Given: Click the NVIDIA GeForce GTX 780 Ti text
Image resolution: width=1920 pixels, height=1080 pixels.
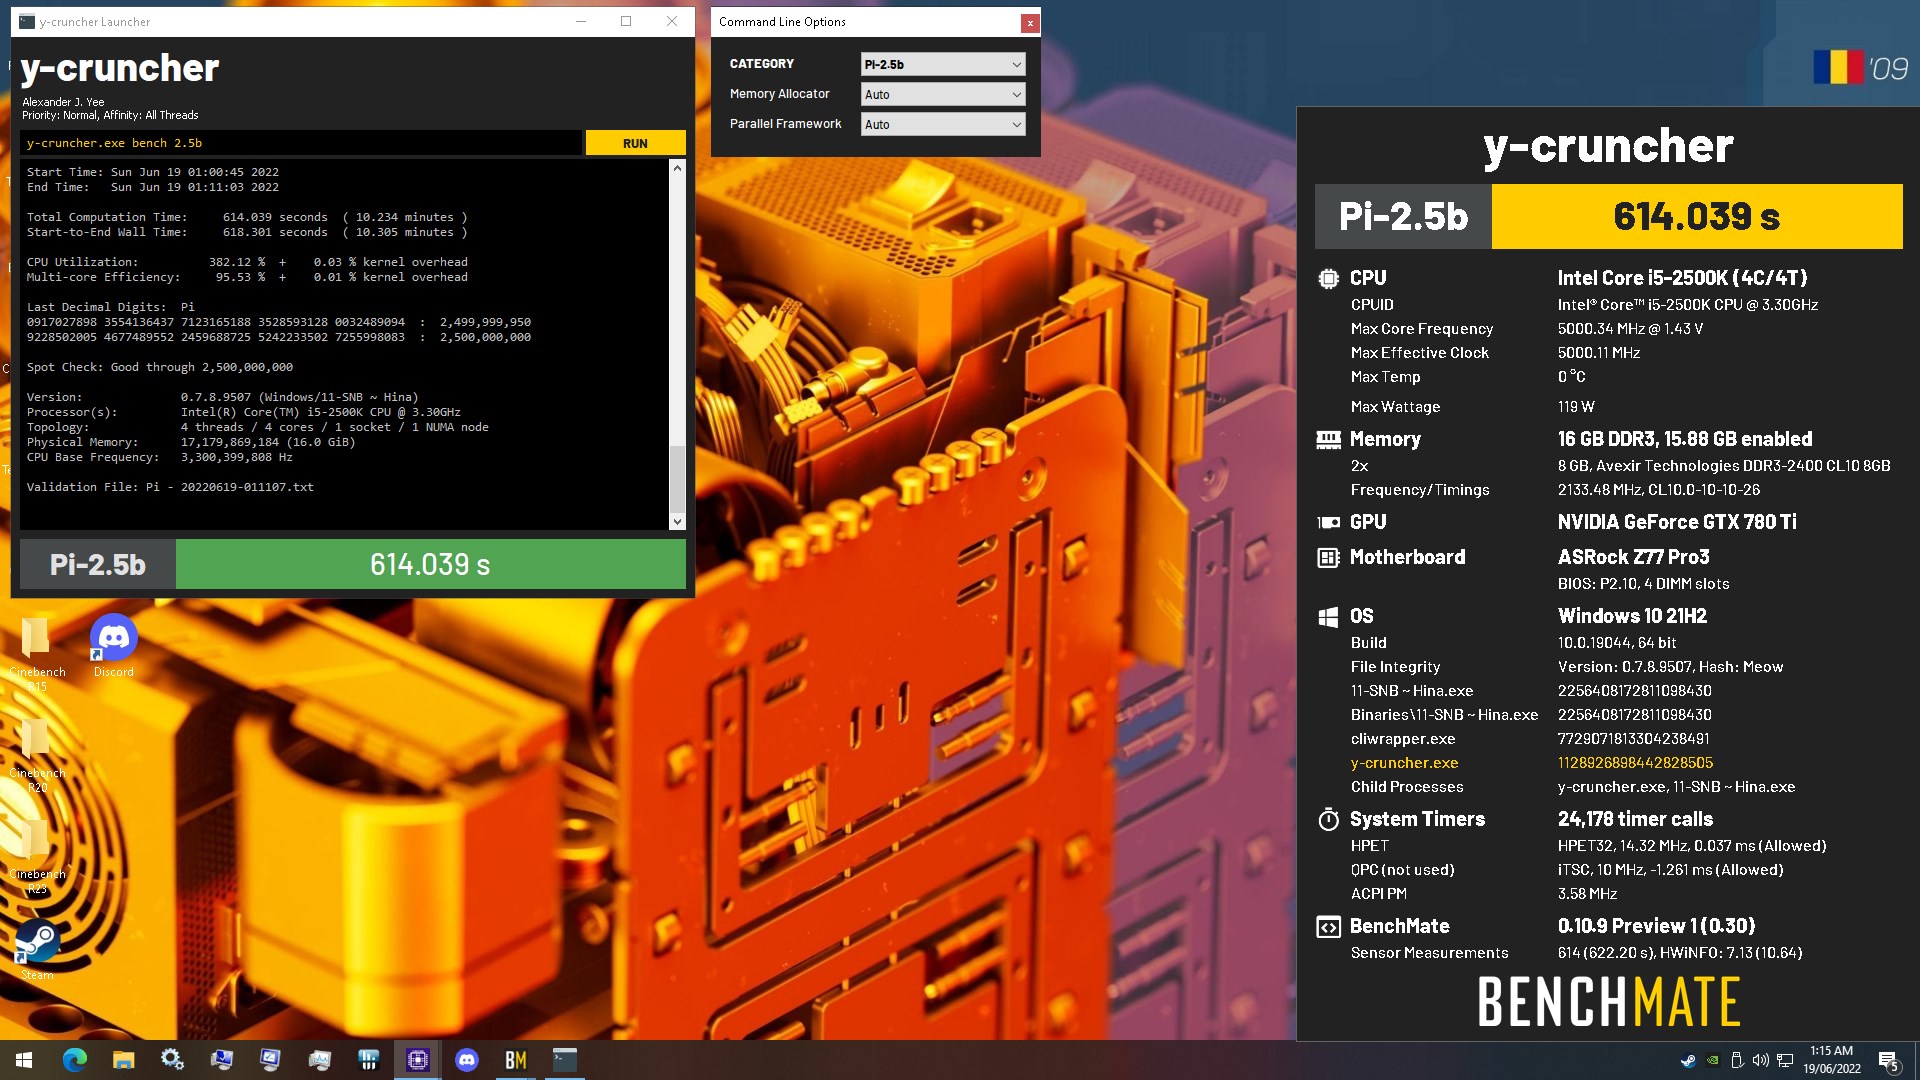Looking at the screenshot, I should 1677,522.
